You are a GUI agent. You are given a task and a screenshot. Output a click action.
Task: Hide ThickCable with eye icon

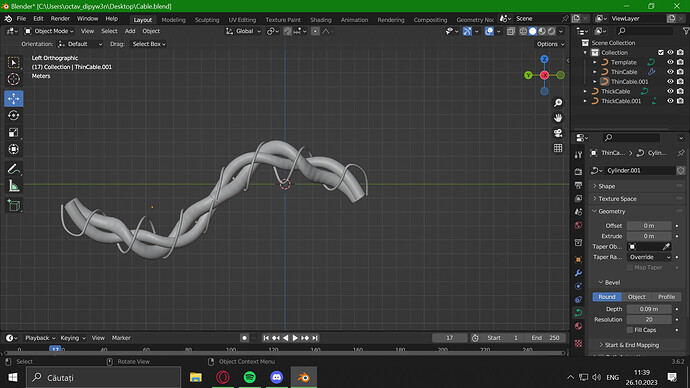pos(670,91)
